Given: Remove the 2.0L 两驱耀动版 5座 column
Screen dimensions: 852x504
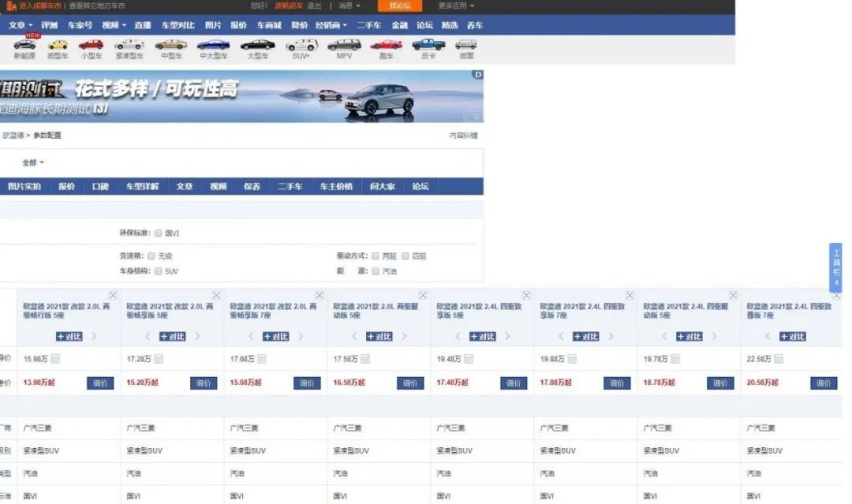Looking at the screenshot, I should tap(423, 295).
